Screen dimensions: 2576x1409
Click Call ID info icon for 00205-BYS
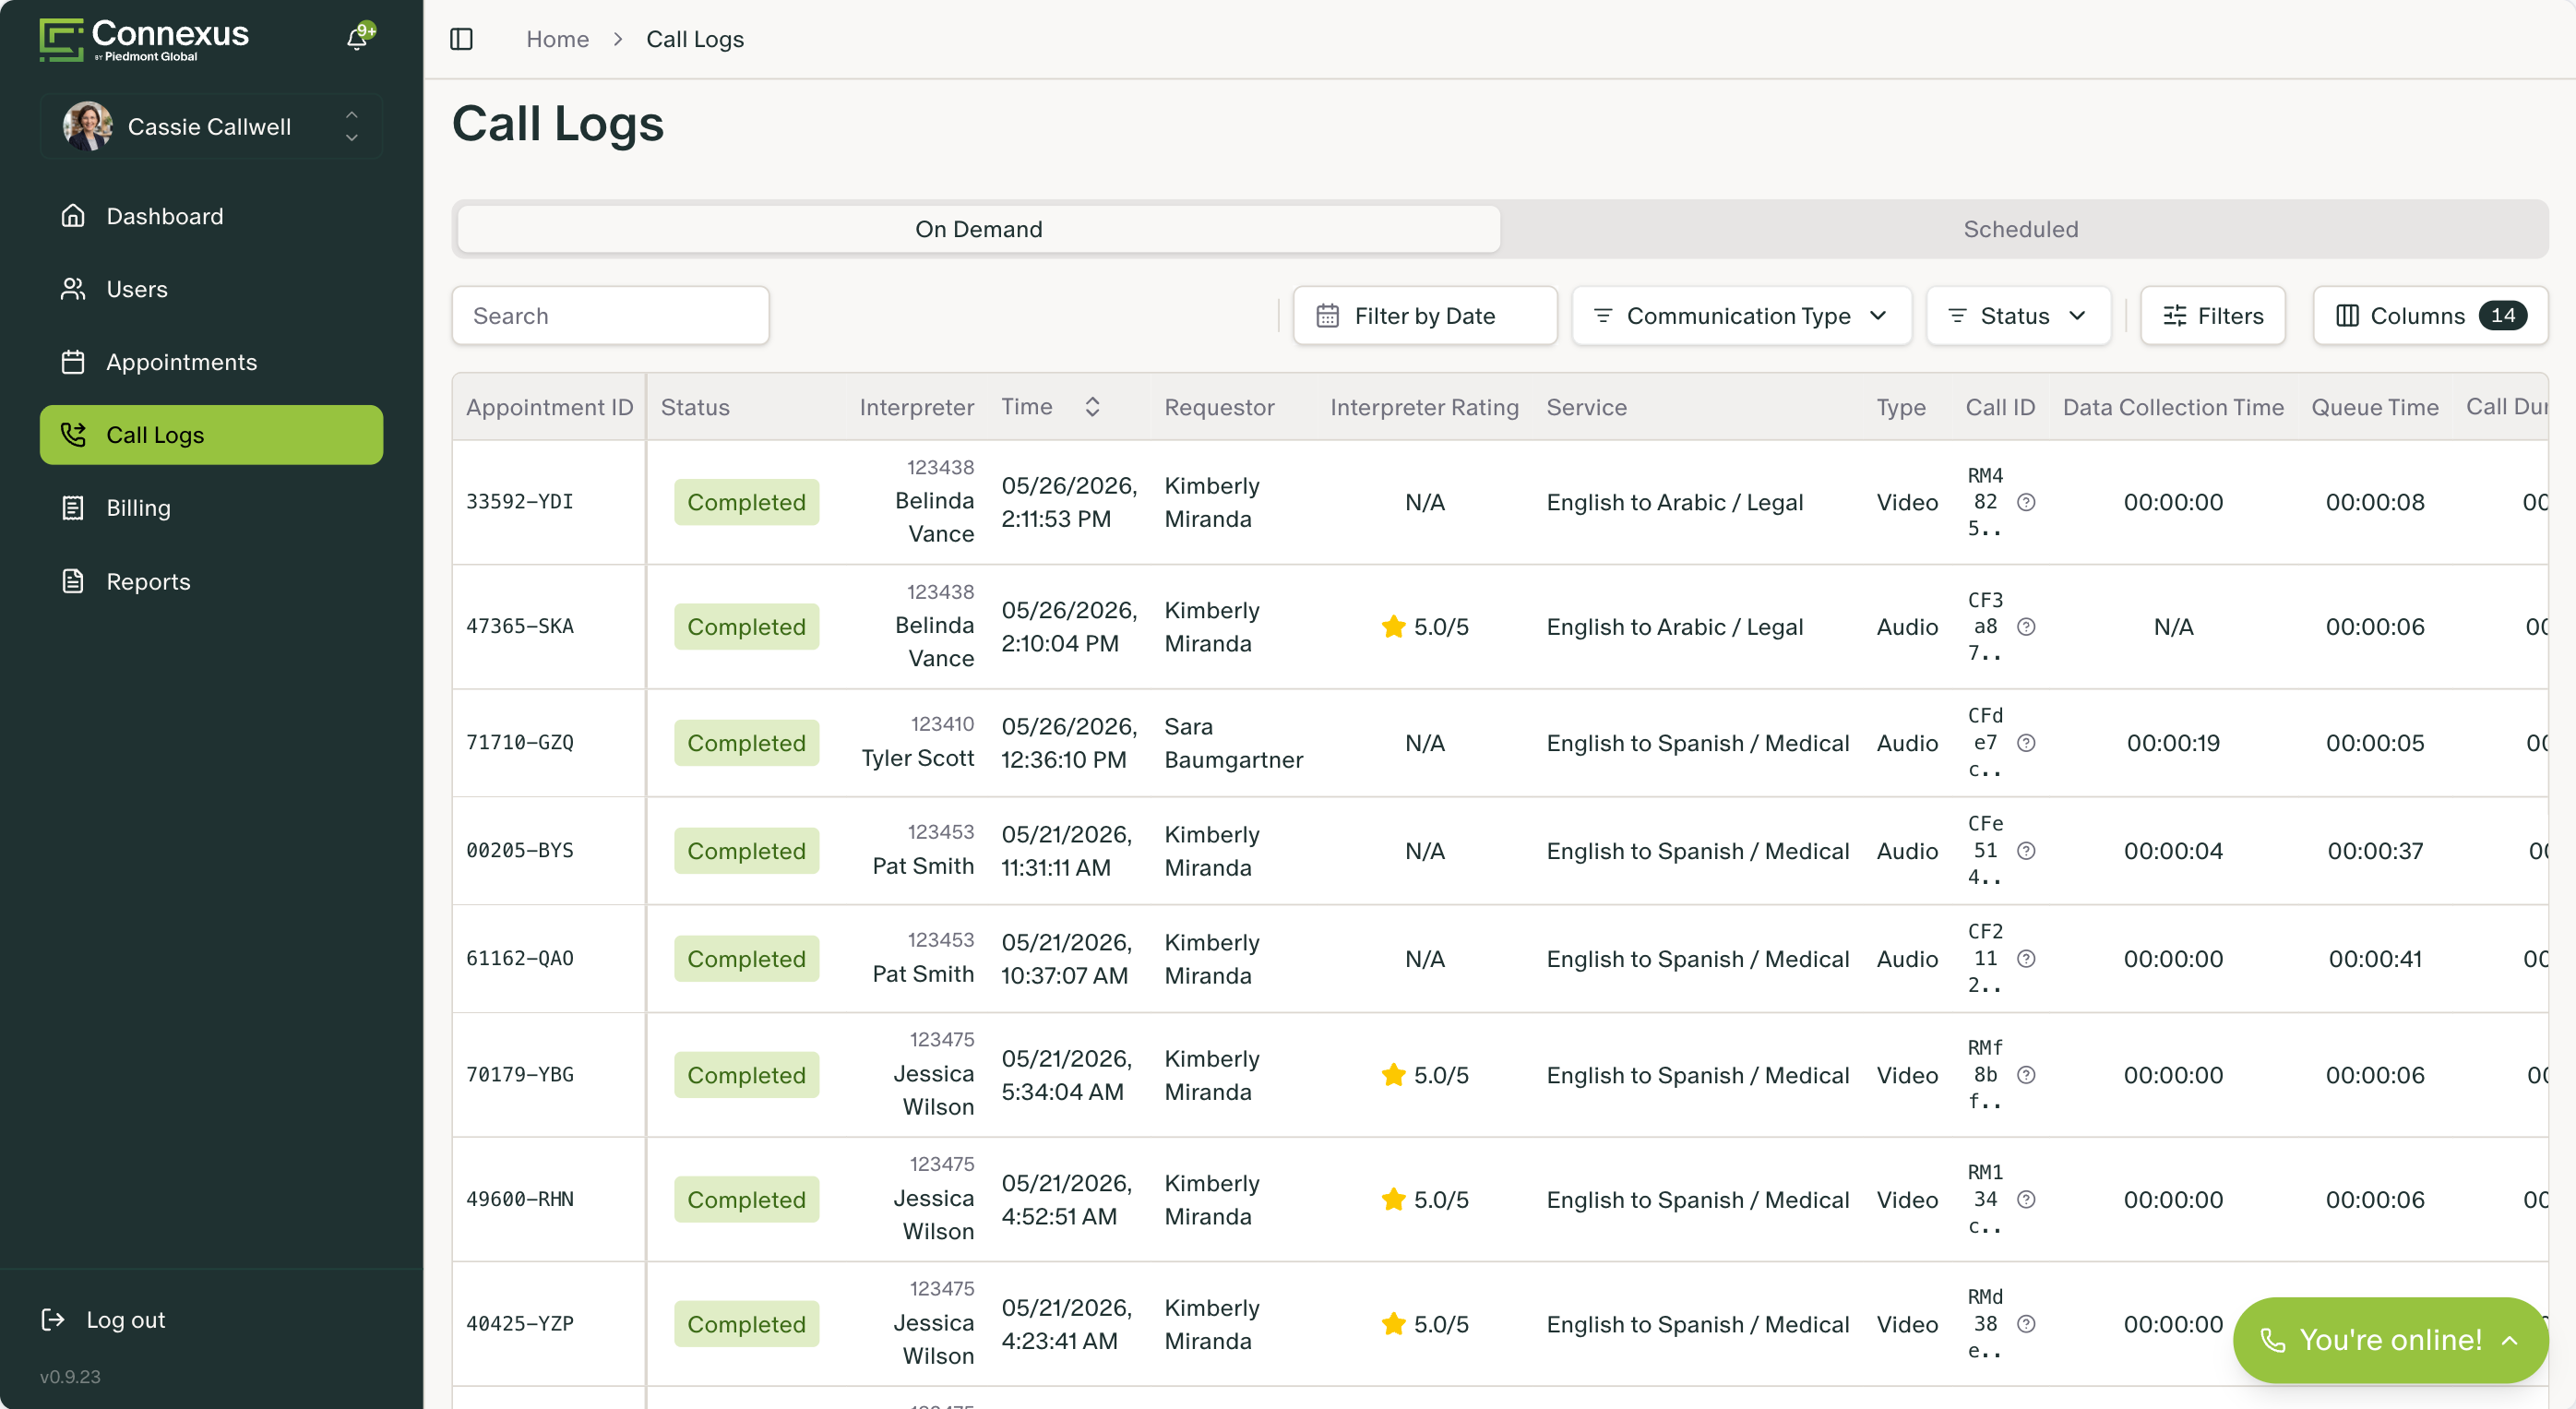pyautogui.click(x=2026, y=851)
